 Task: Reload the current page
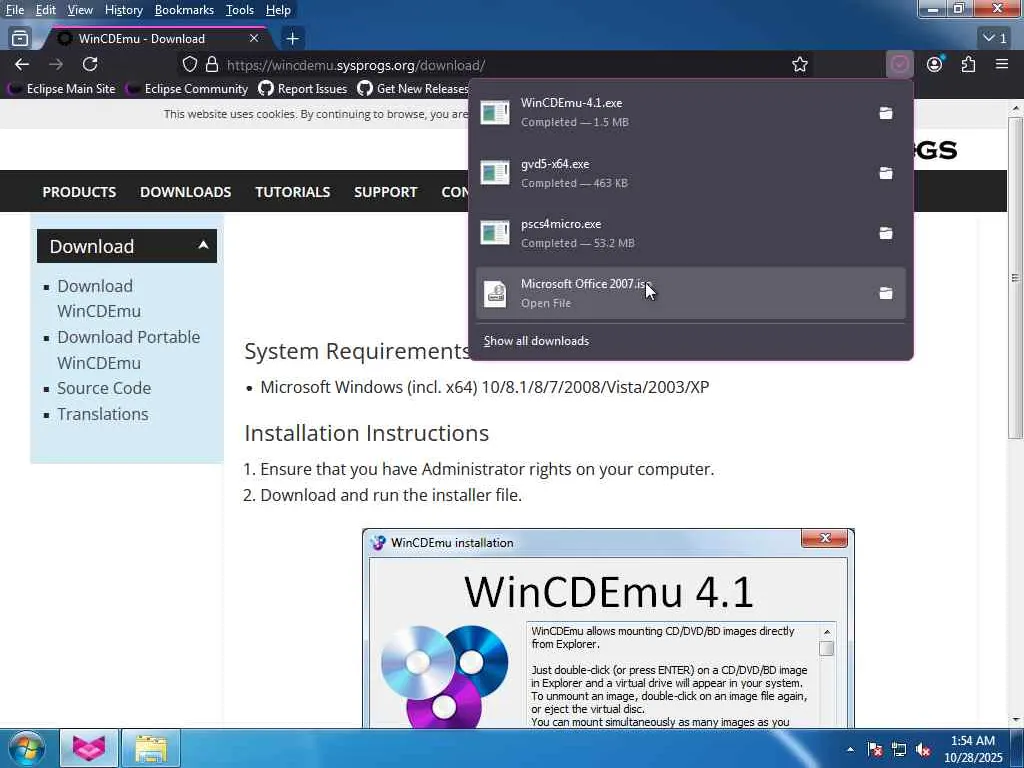tap(90, 64)
